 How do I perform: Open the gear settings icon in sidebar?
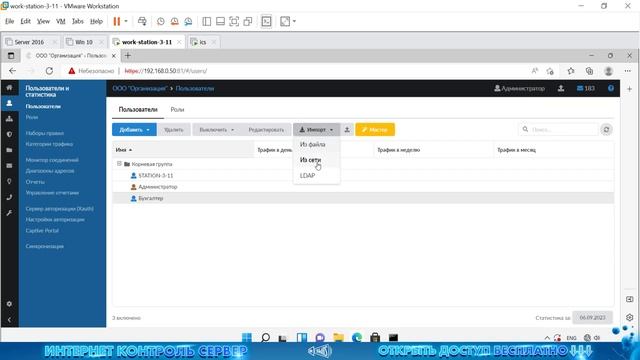9,304
